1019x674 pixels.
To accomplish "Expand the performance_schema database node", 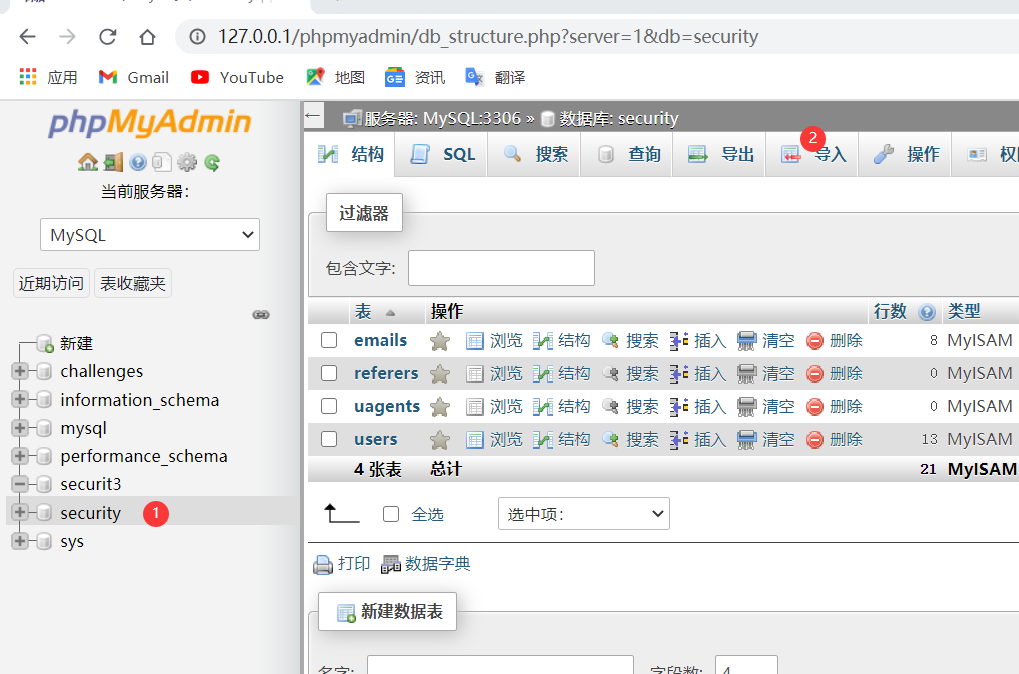I will coord(19,456).
